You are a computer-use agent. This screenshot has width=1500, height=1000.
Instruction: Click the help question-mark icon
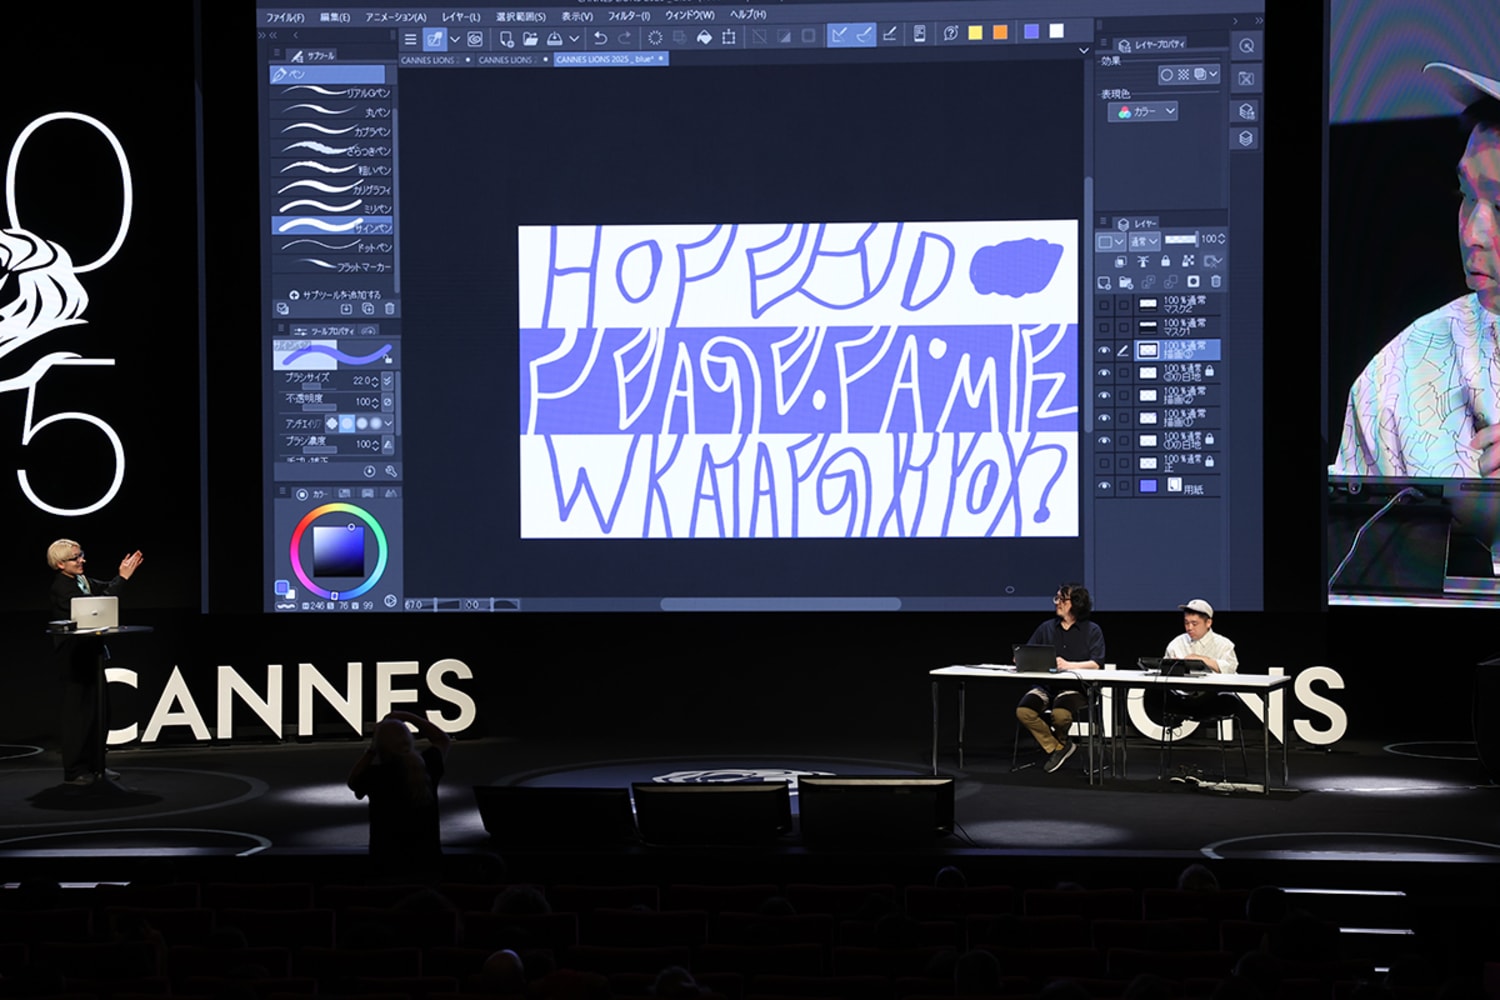pos(950,33)
